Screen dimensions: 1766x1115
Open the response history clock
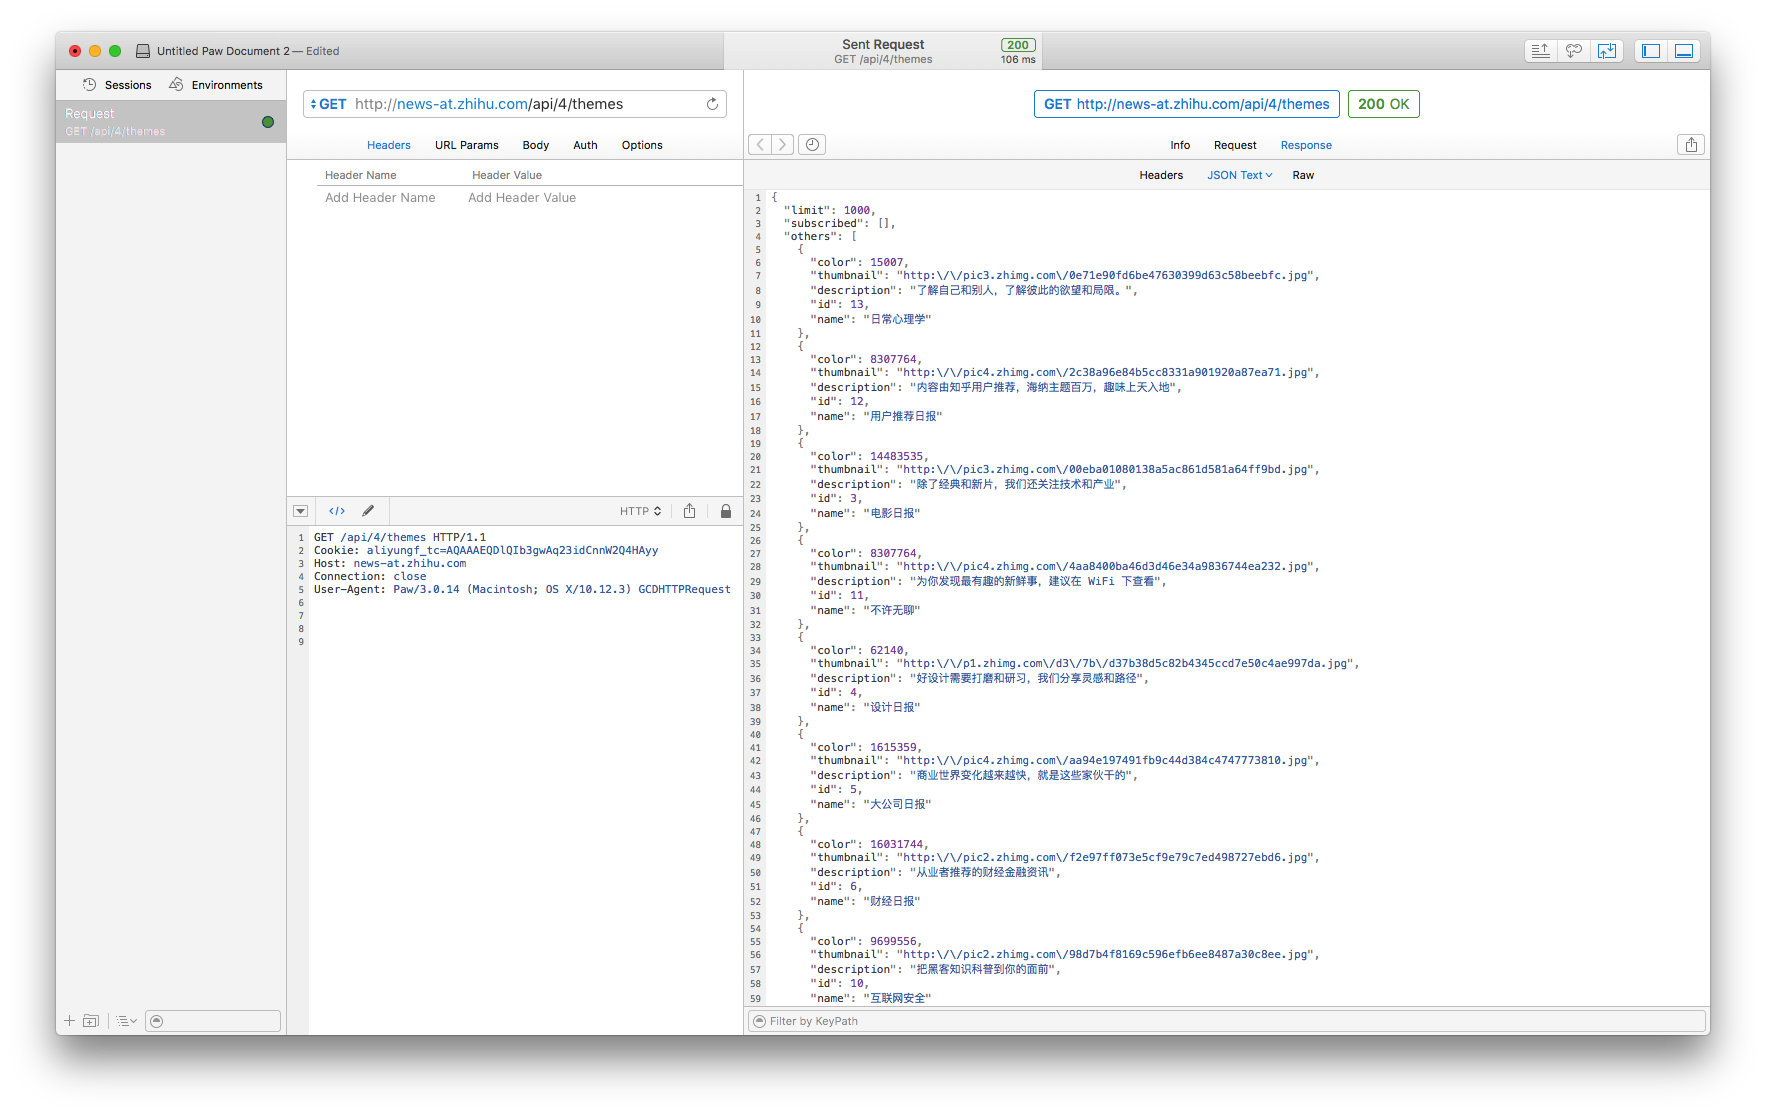[x=813, y=145]
